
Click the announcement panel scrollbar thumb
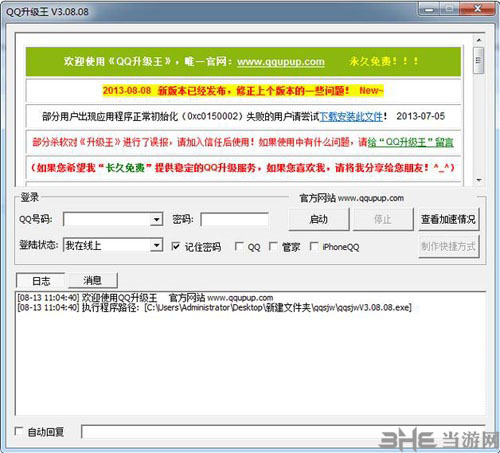479,60
